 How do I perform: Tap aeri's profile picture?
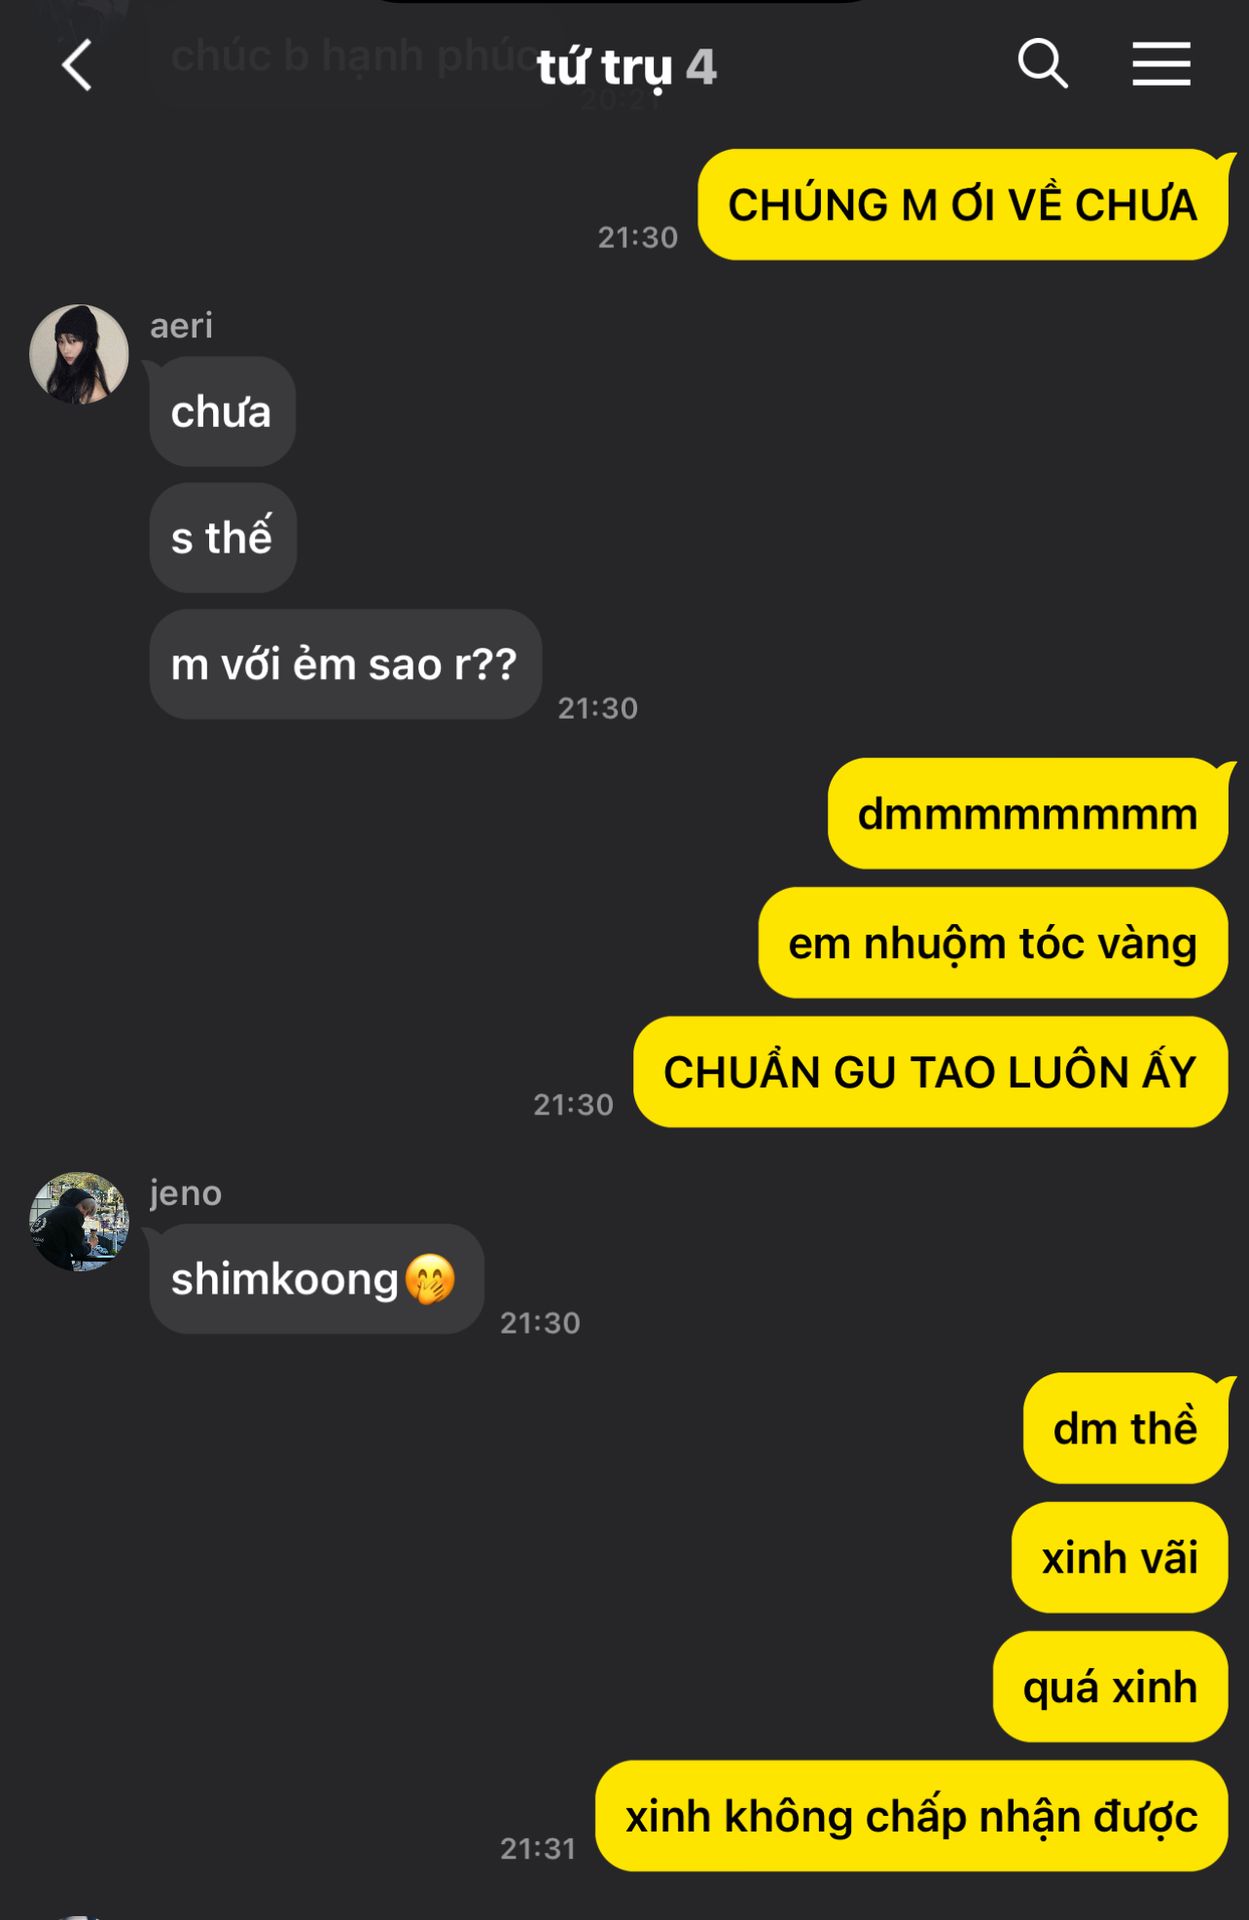(79, 354)
